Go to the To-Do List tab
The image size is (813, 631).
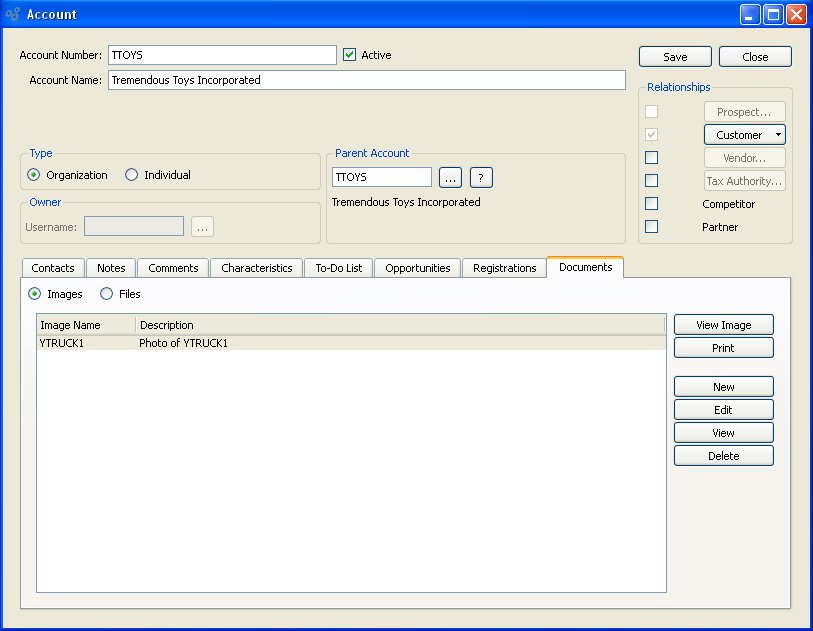[x=338, y=268]
